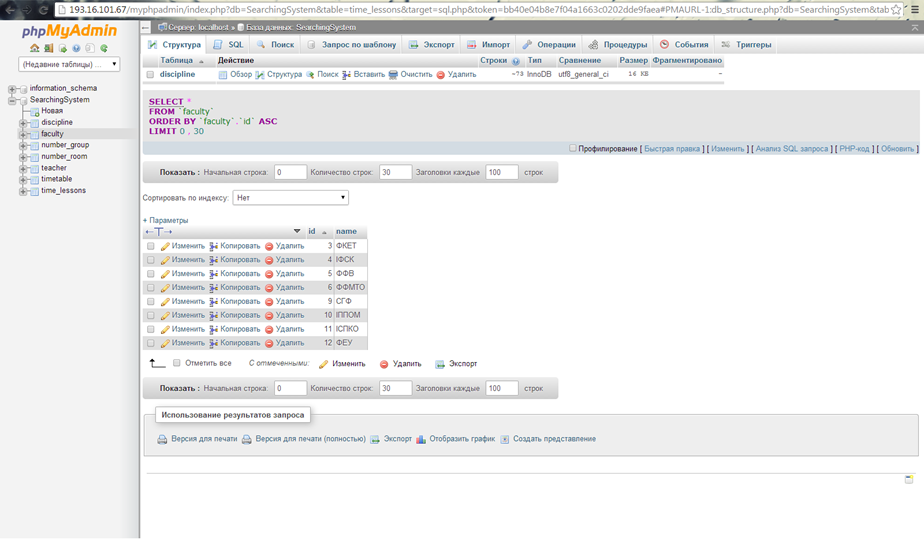Click the + Параметры options link
The width and height of the screenshot is (924, 551).
point(165,220)
